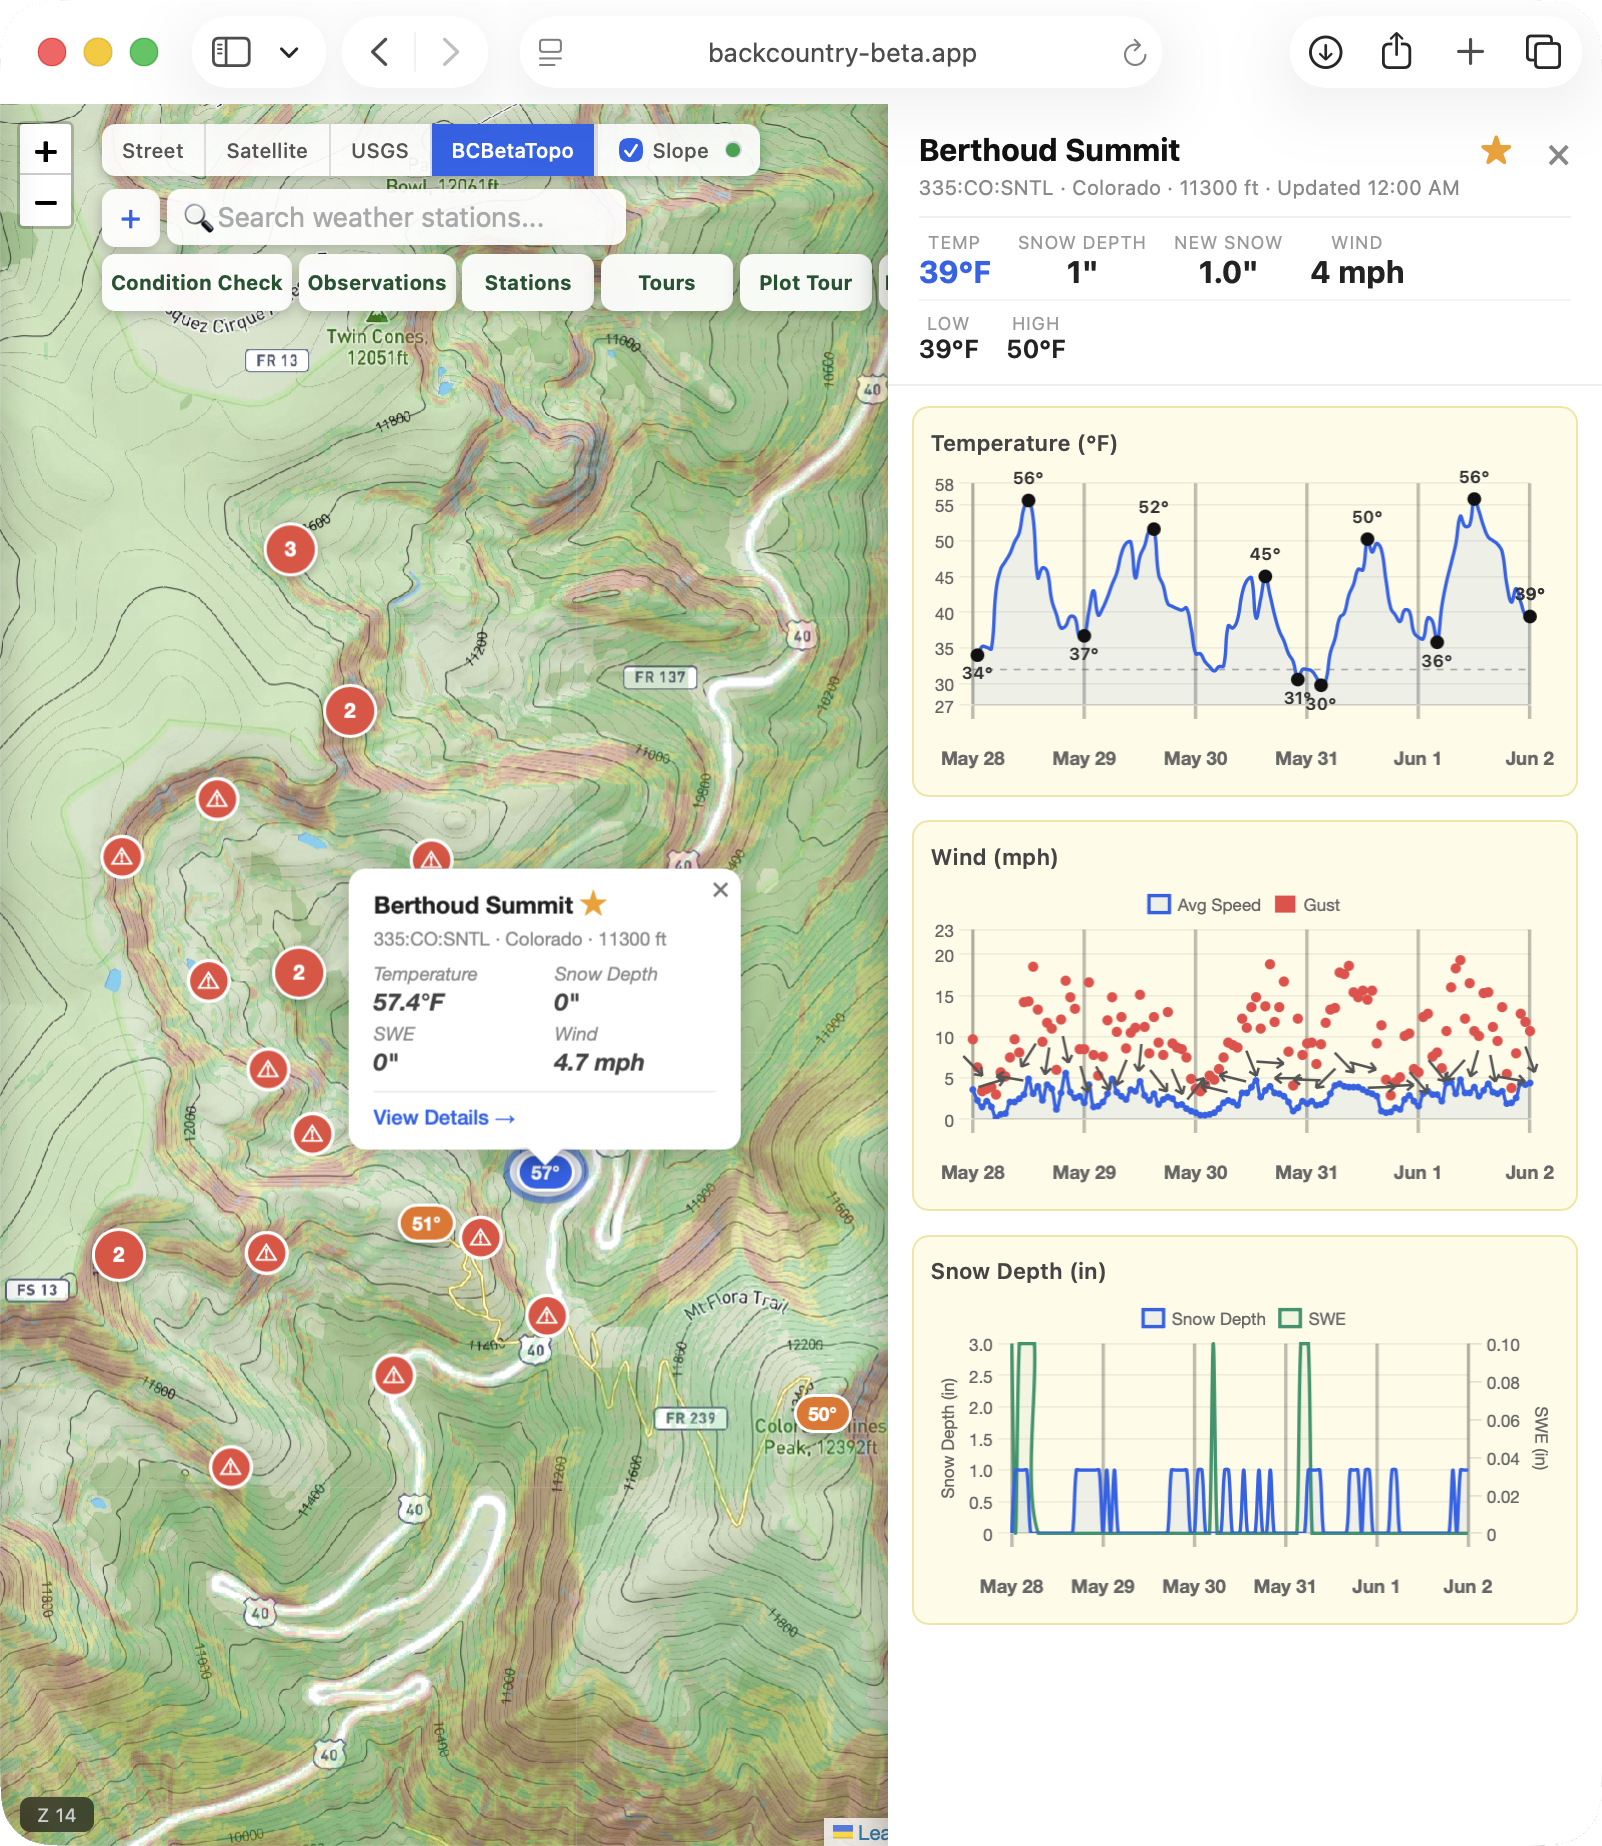The image size is (1602, 1846).
Task: Open Safari sidebar toggle
Action: [231, 52]
